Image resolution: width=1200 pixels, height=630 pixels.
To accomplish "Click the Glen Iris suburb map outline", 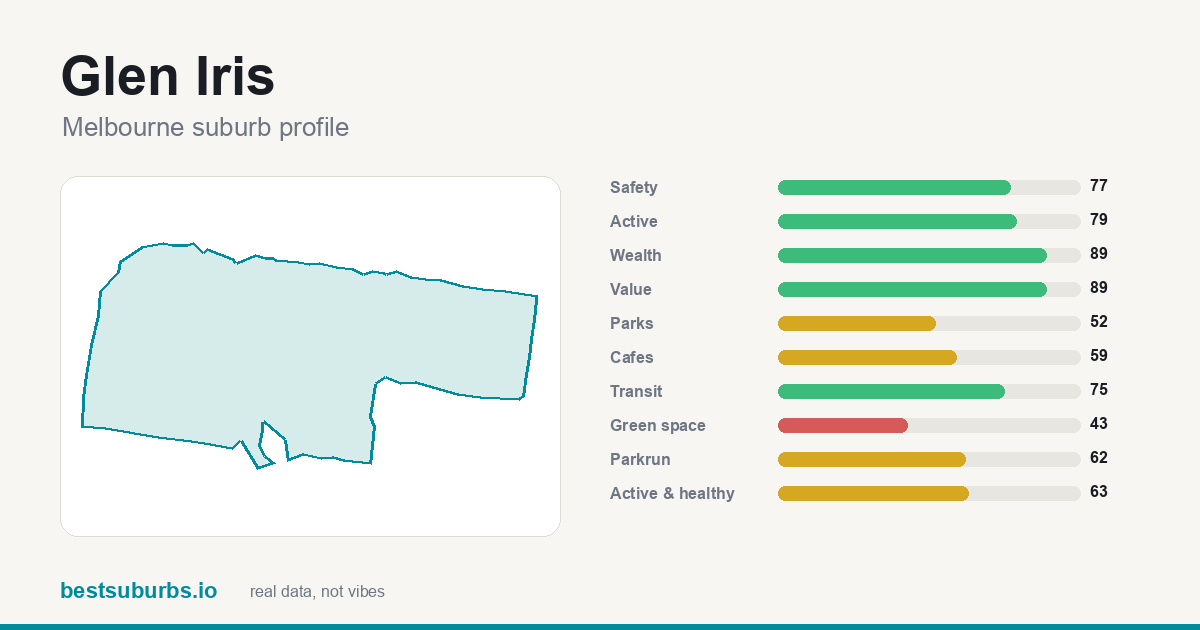I will 310,356.
